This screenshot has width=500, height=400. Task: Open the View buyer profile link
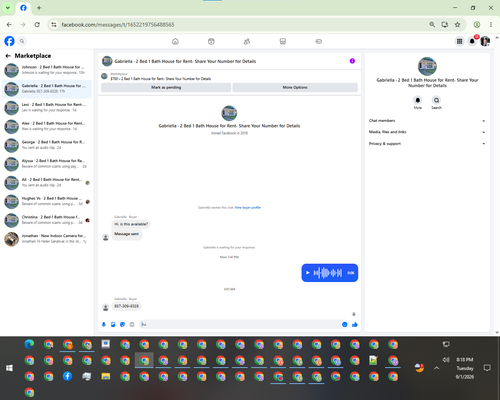248,207
